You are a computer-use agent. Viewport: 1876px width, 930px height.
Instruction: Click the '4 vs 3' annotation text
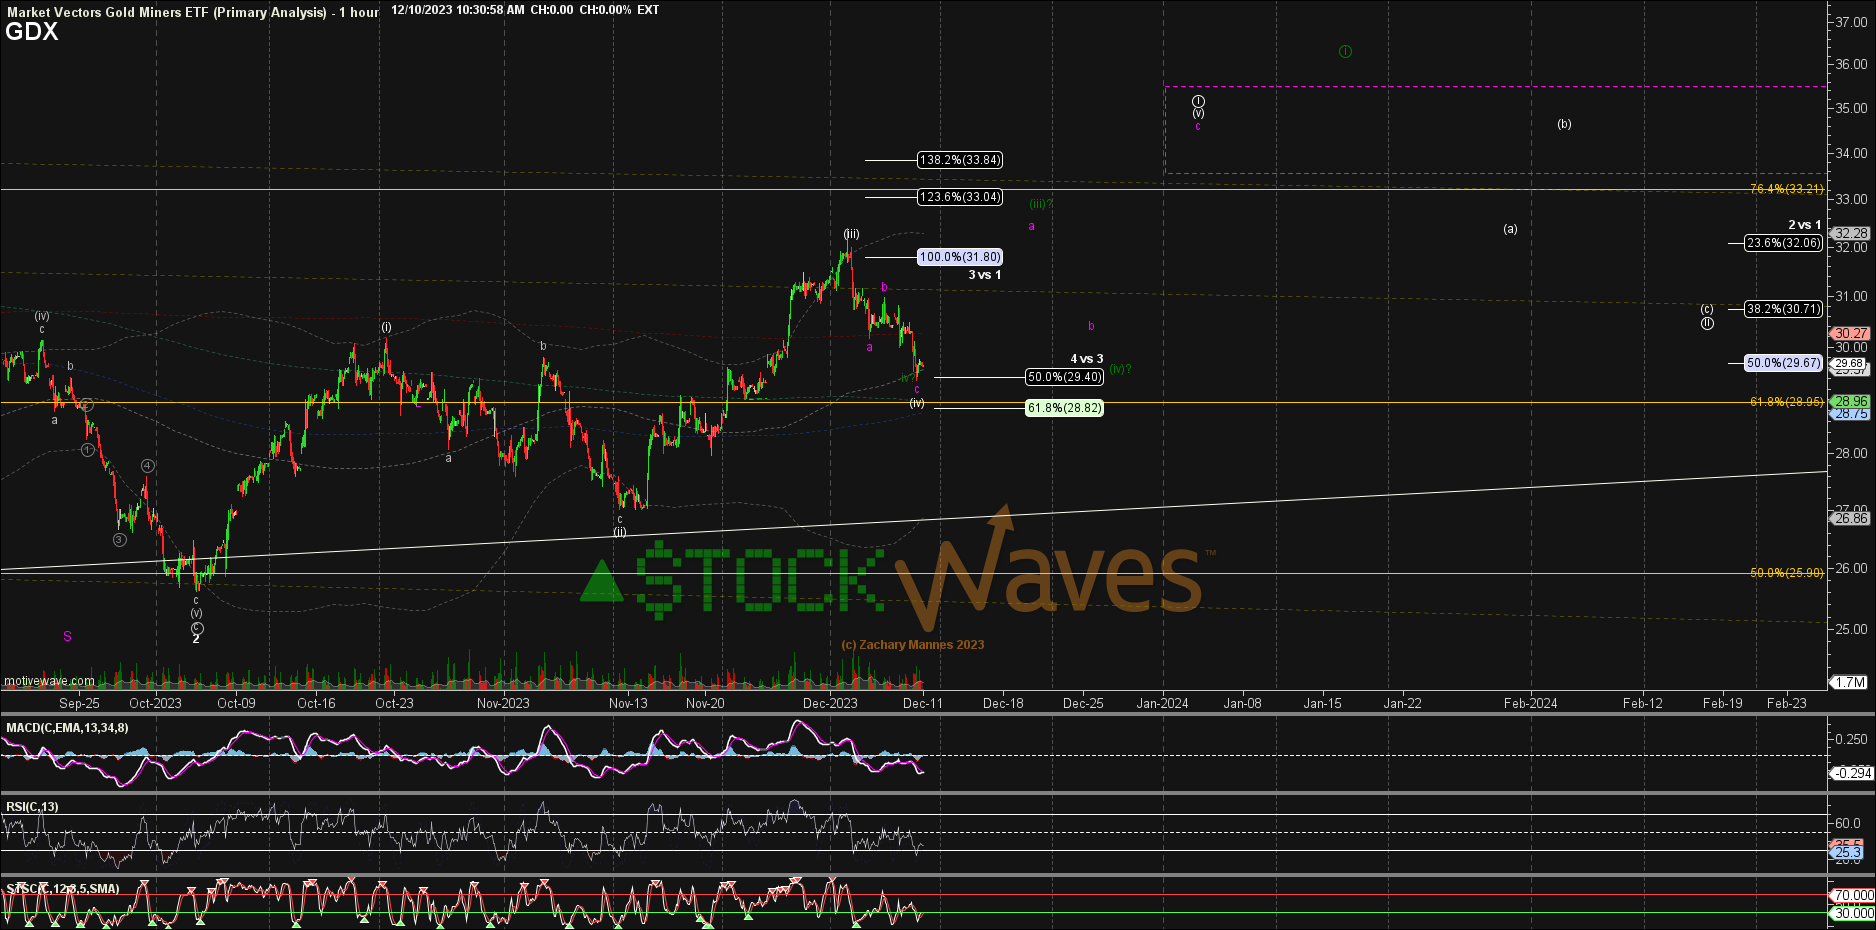click(x=1087, y=359)
